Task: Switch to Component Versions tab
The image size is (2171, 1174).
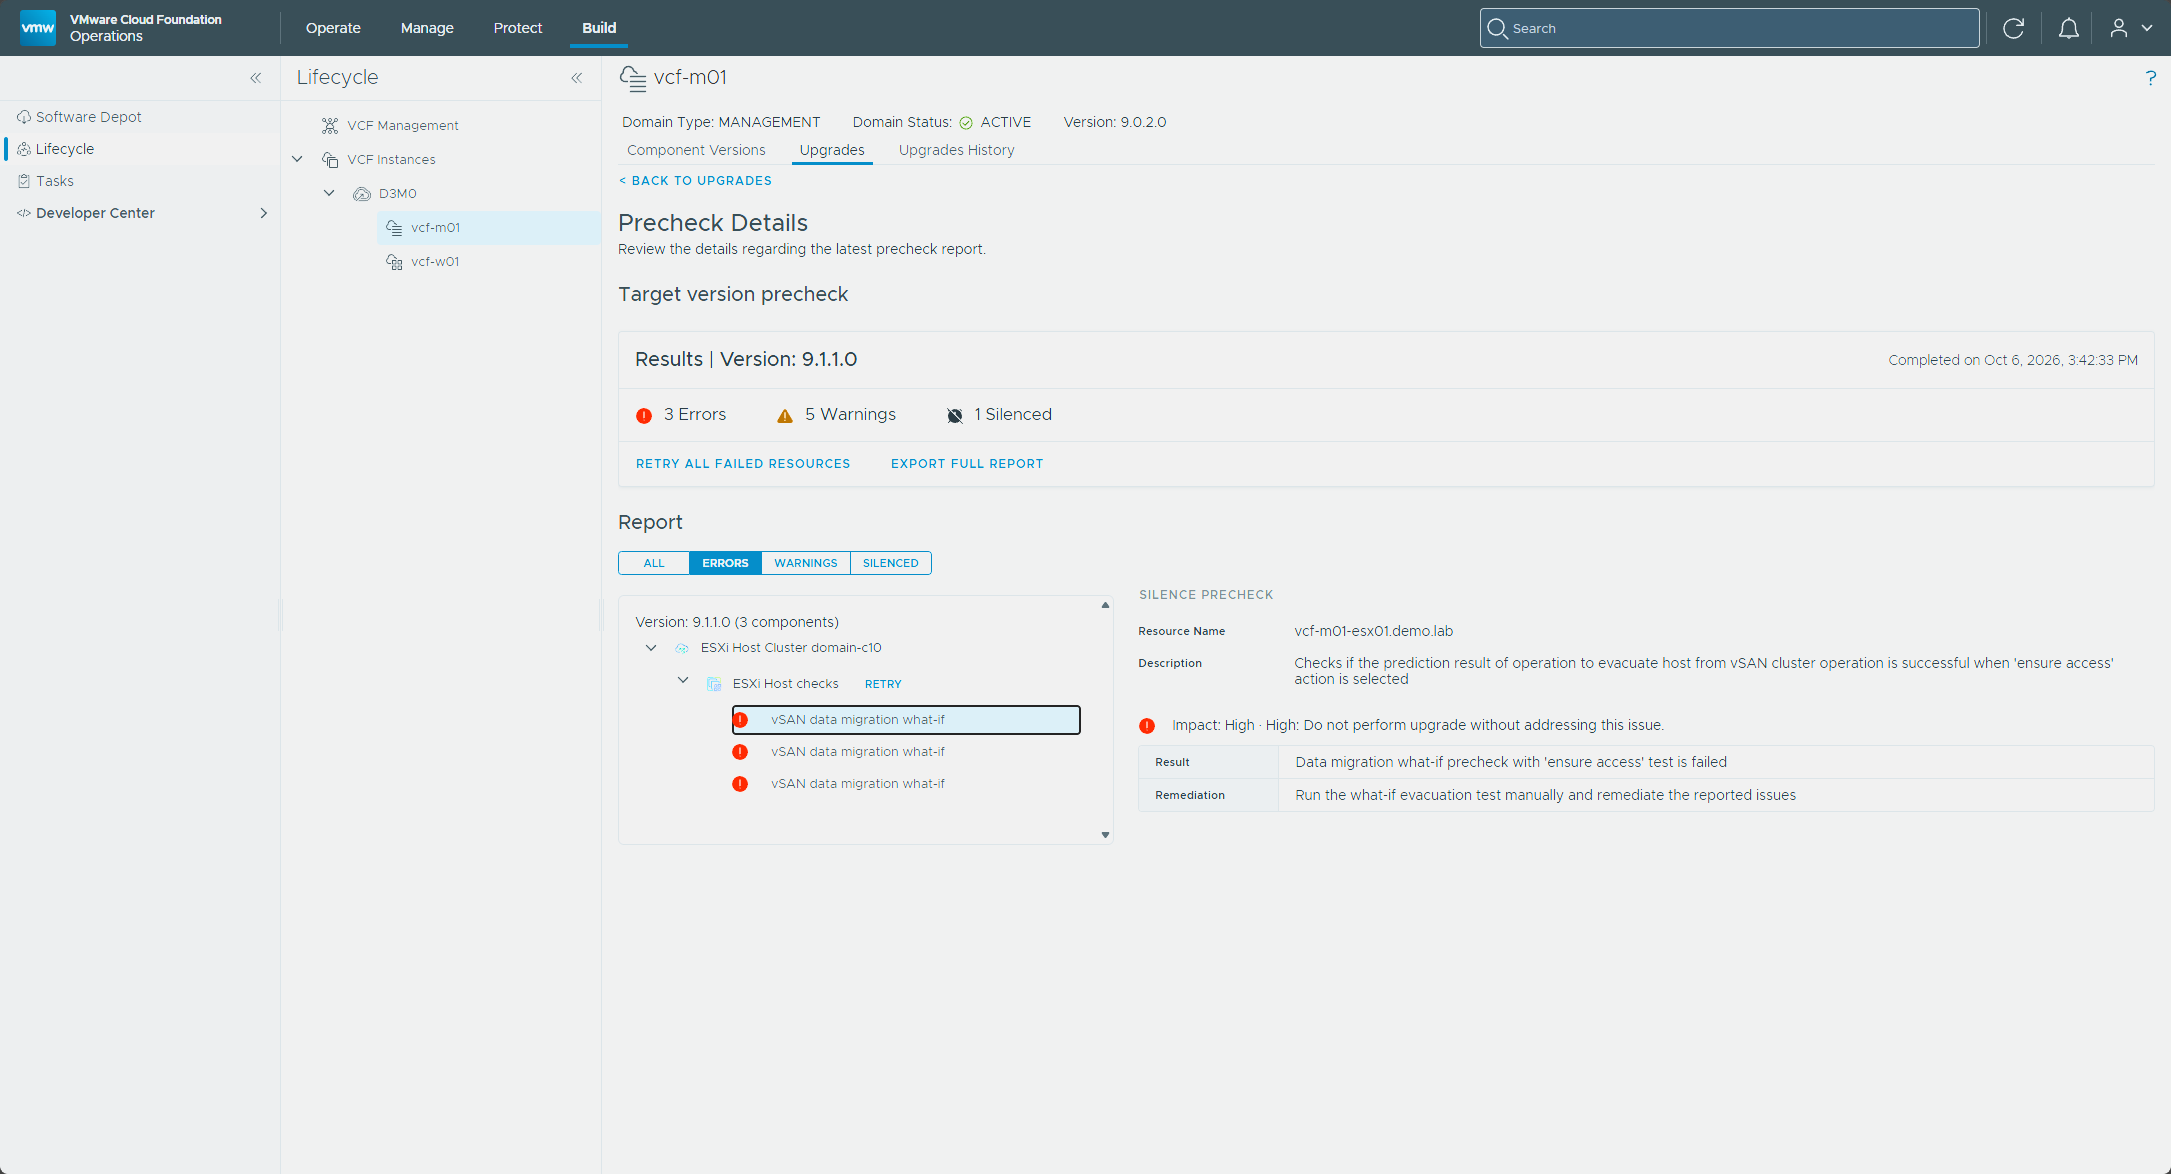Action: (696, 150)
